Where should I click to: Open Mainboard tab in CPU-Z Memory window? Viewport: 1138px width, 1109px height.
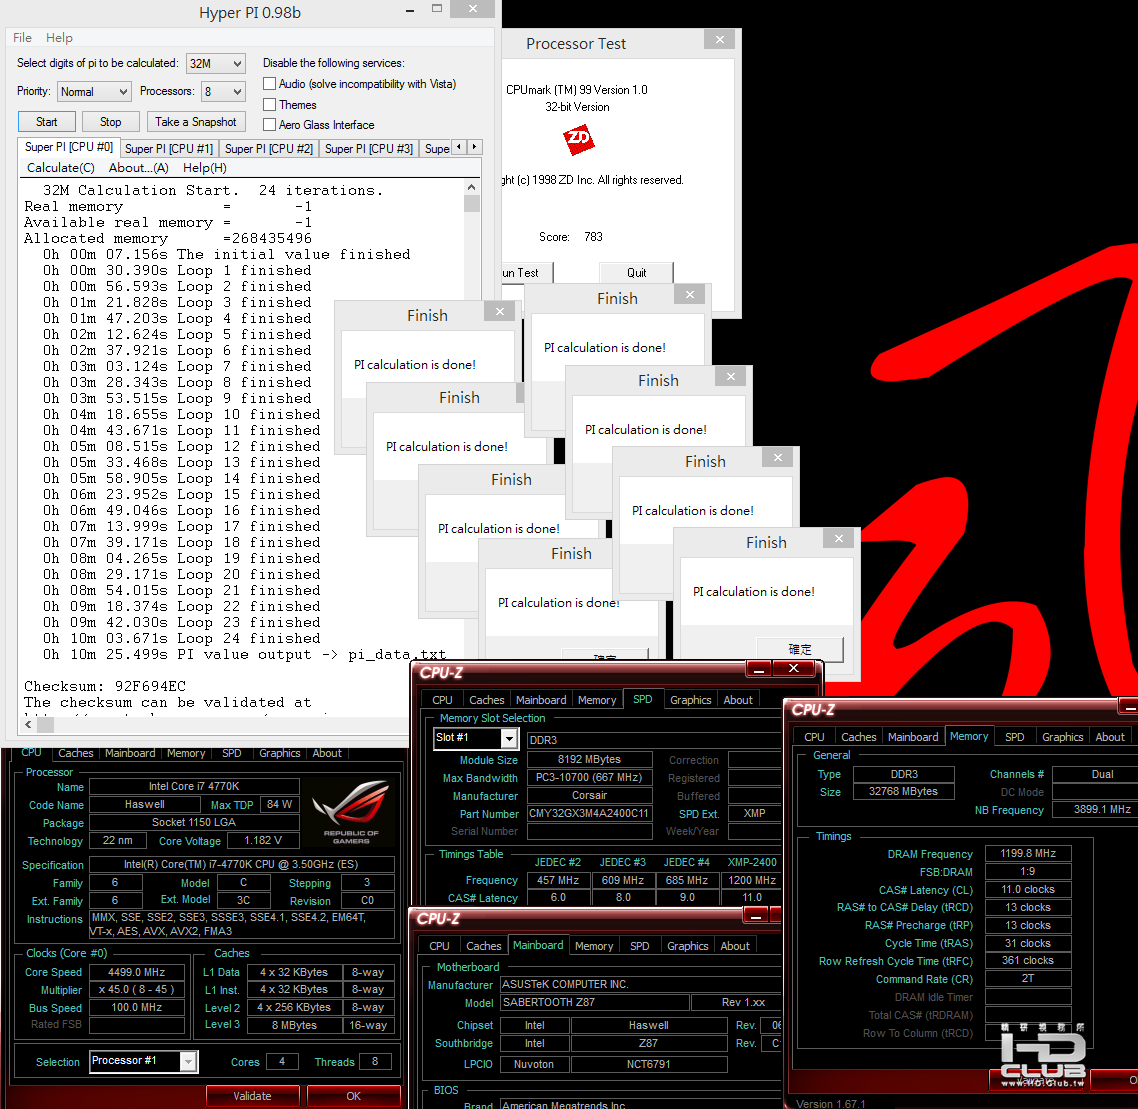[913, 737]
